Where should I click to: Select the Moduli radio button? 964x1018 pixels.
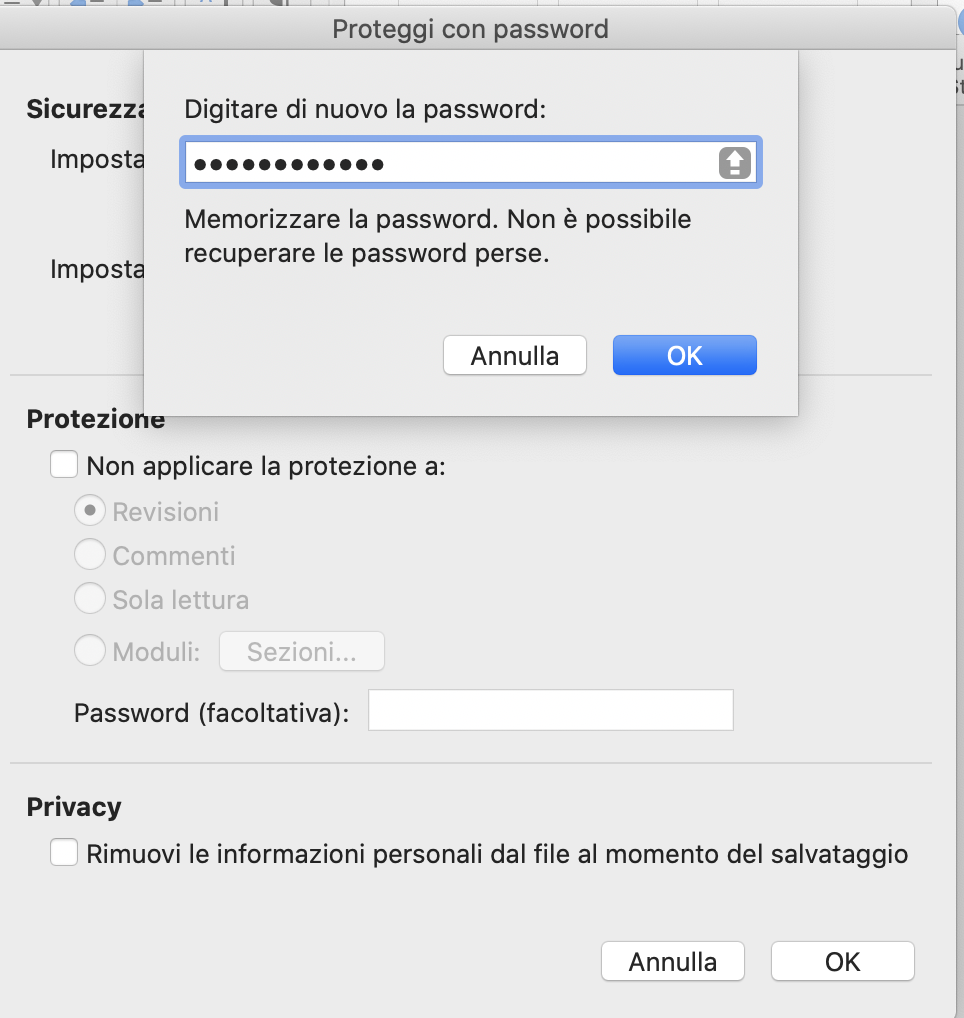coord(90,650)
